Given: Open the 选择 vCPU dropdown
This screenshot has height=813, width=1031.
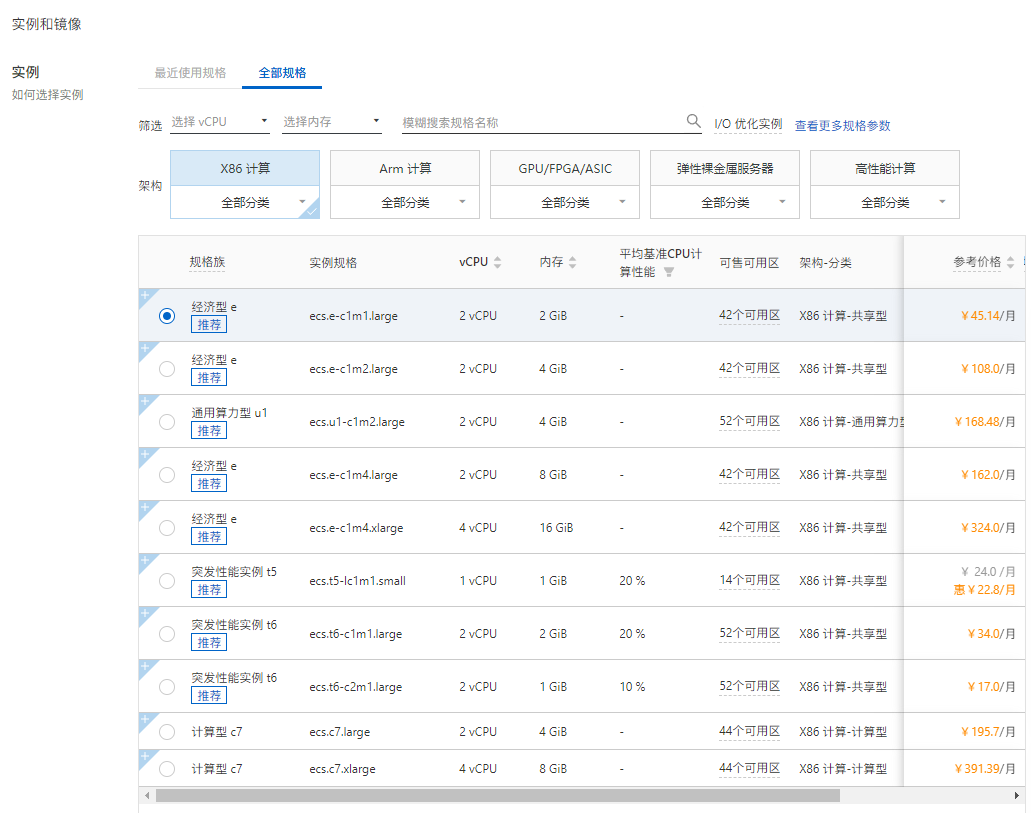Looking at the screenshot, I should point(220,122).
